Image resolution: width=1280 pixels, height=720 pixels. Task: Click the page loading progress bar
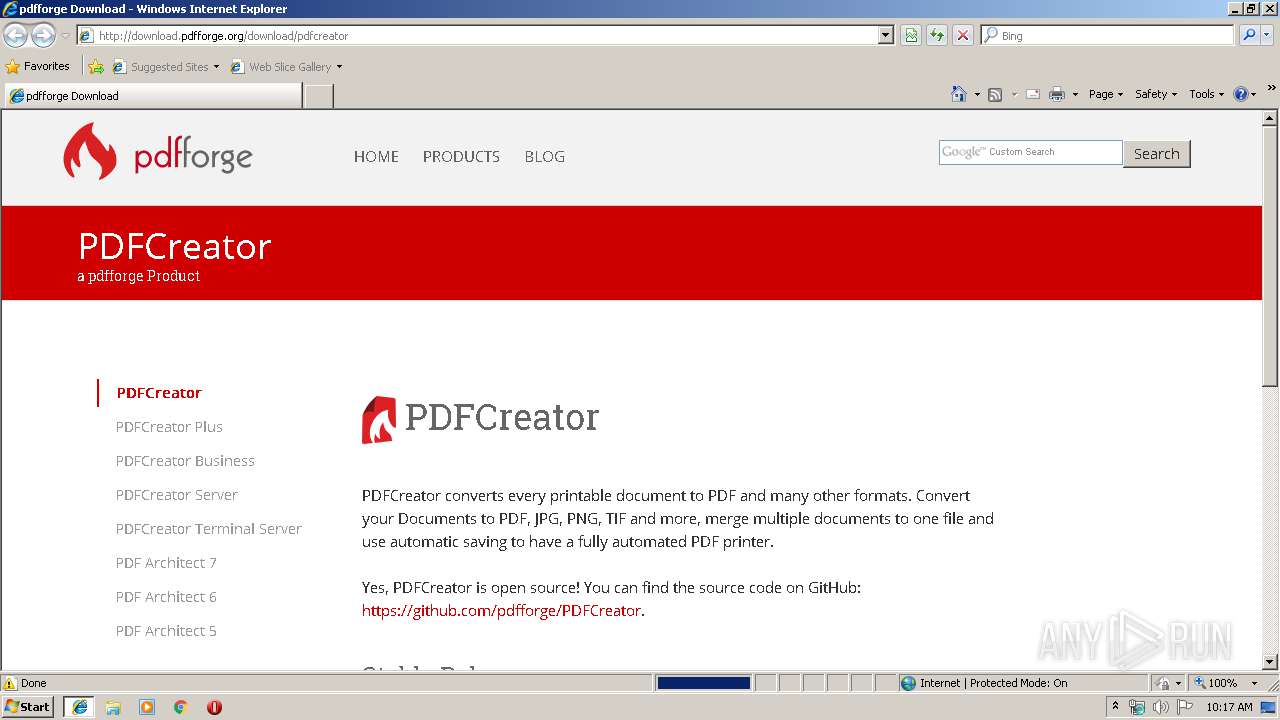point(703,683)
